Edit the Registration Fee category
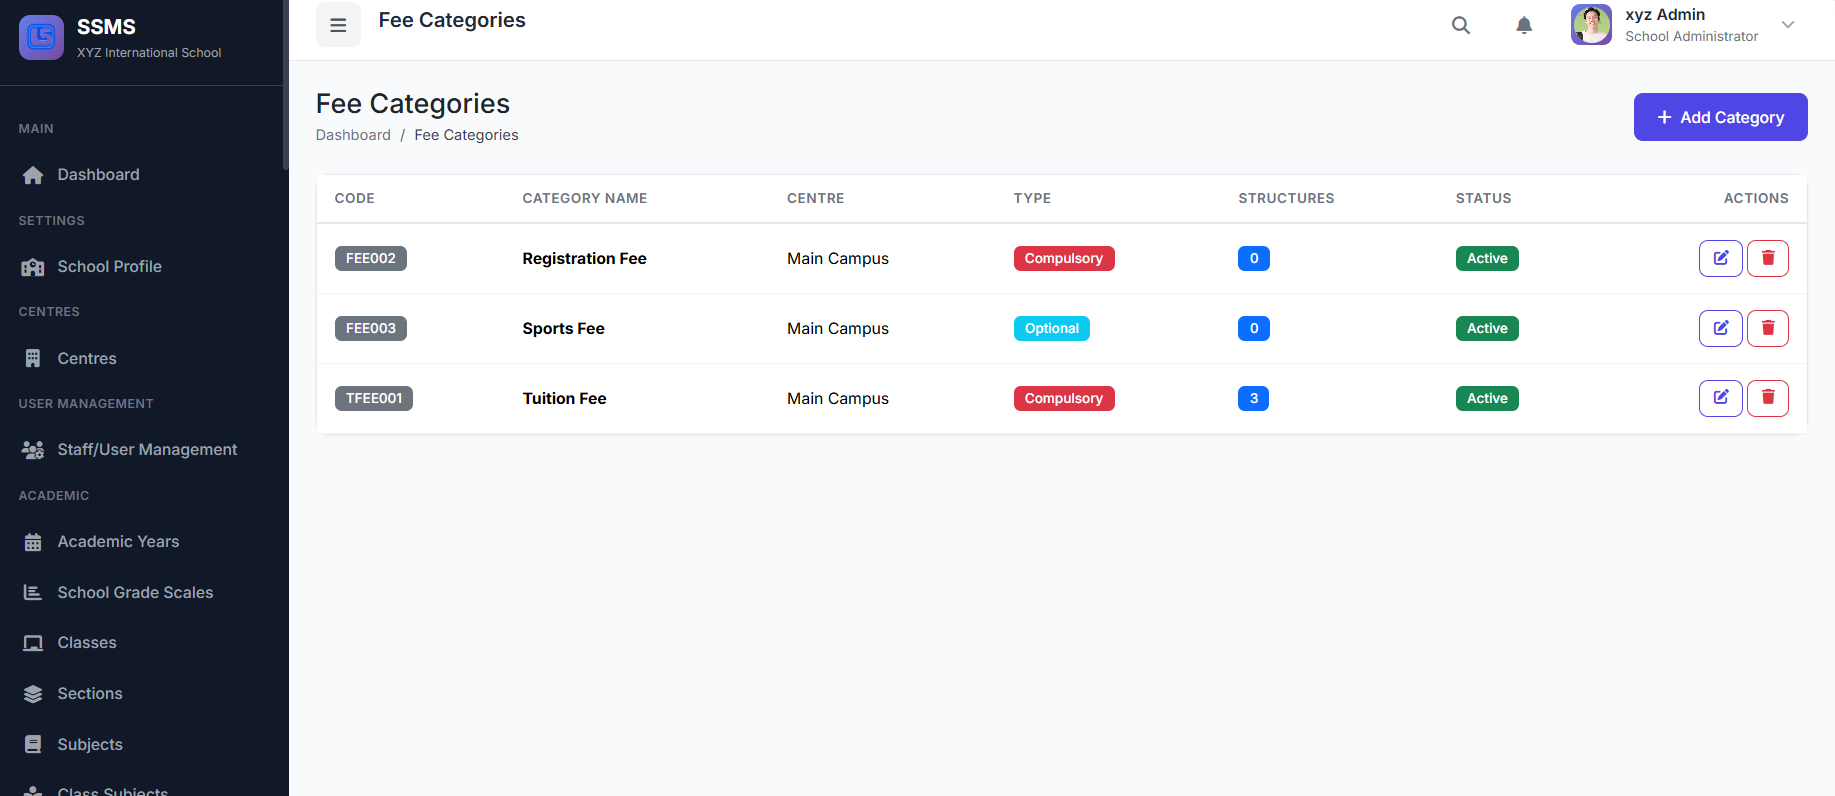 (x=1720, y=258)
